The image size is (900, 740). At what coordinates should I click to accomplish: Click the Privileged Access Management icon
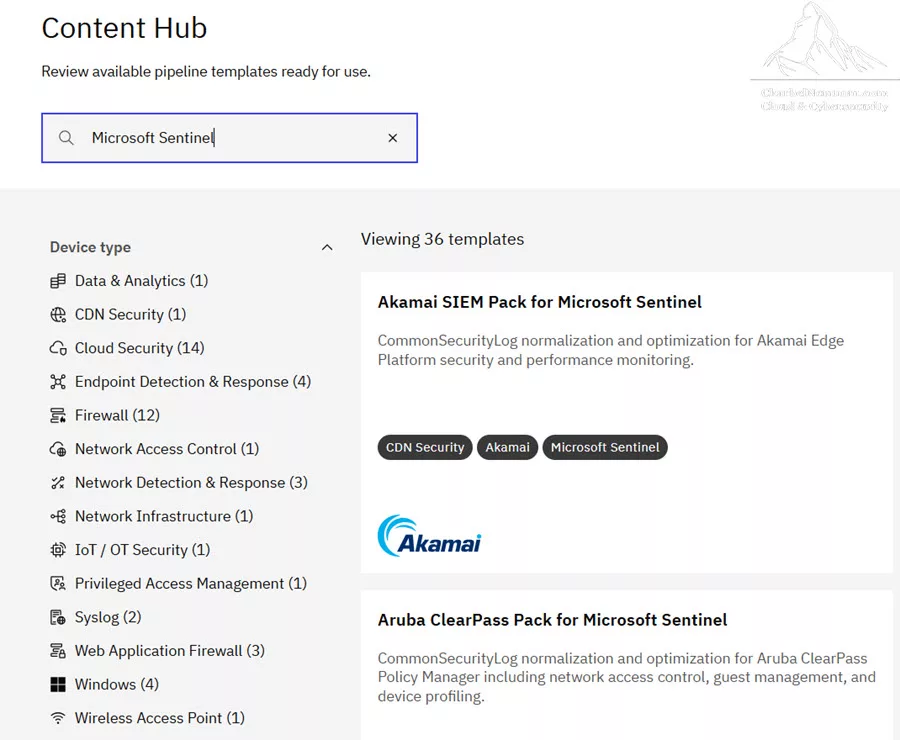click(58, 584)
